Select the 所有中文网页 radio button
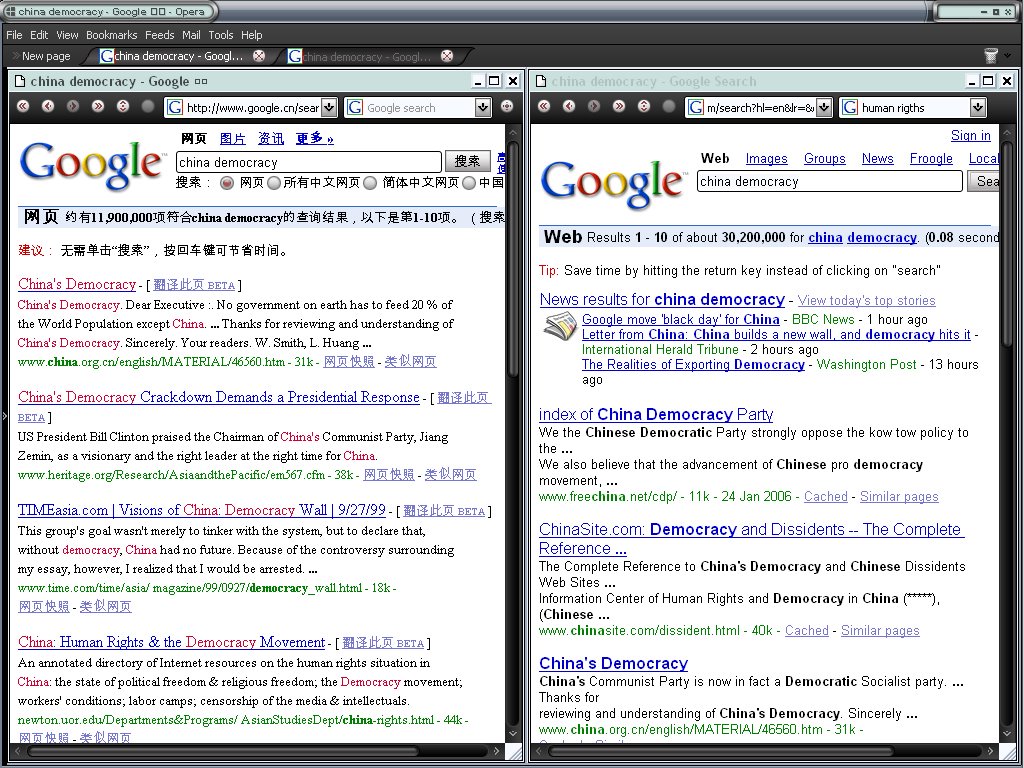1024x768 pixels. coord(274,183)
